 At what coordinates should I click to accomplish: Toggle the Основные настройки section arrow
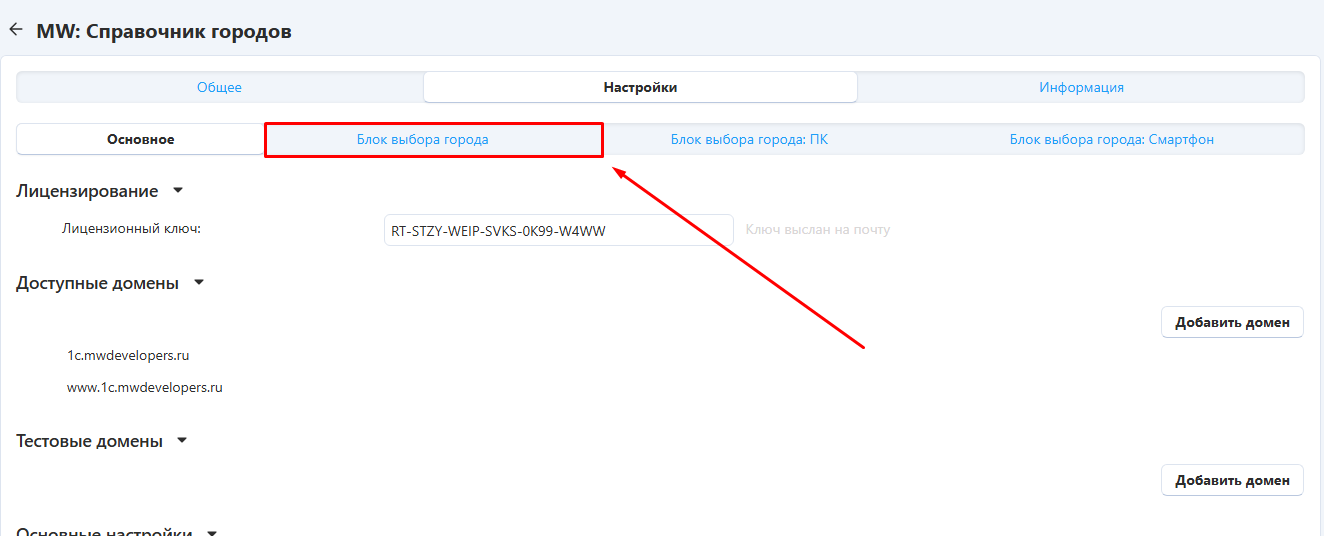coord(211,531)
